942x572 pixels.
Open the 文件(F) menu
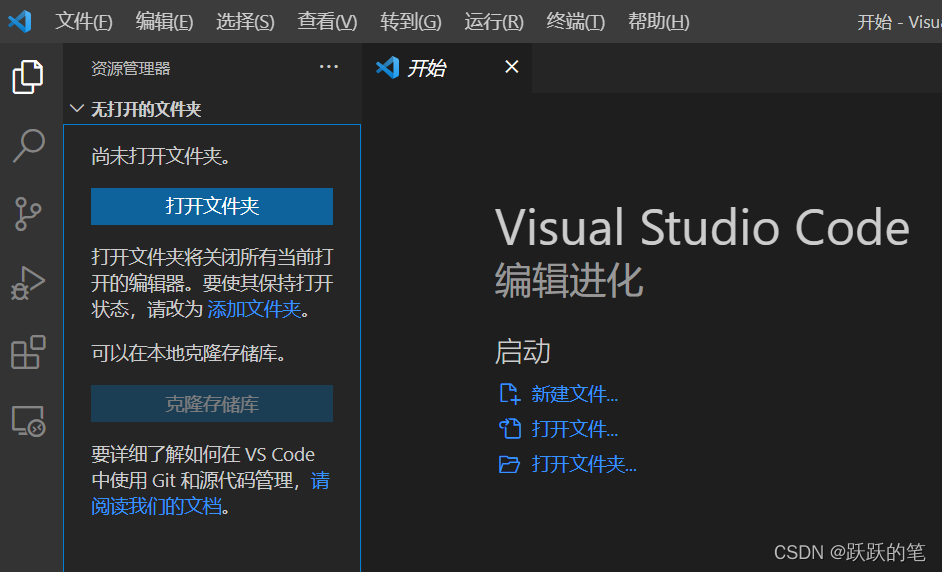84,22
